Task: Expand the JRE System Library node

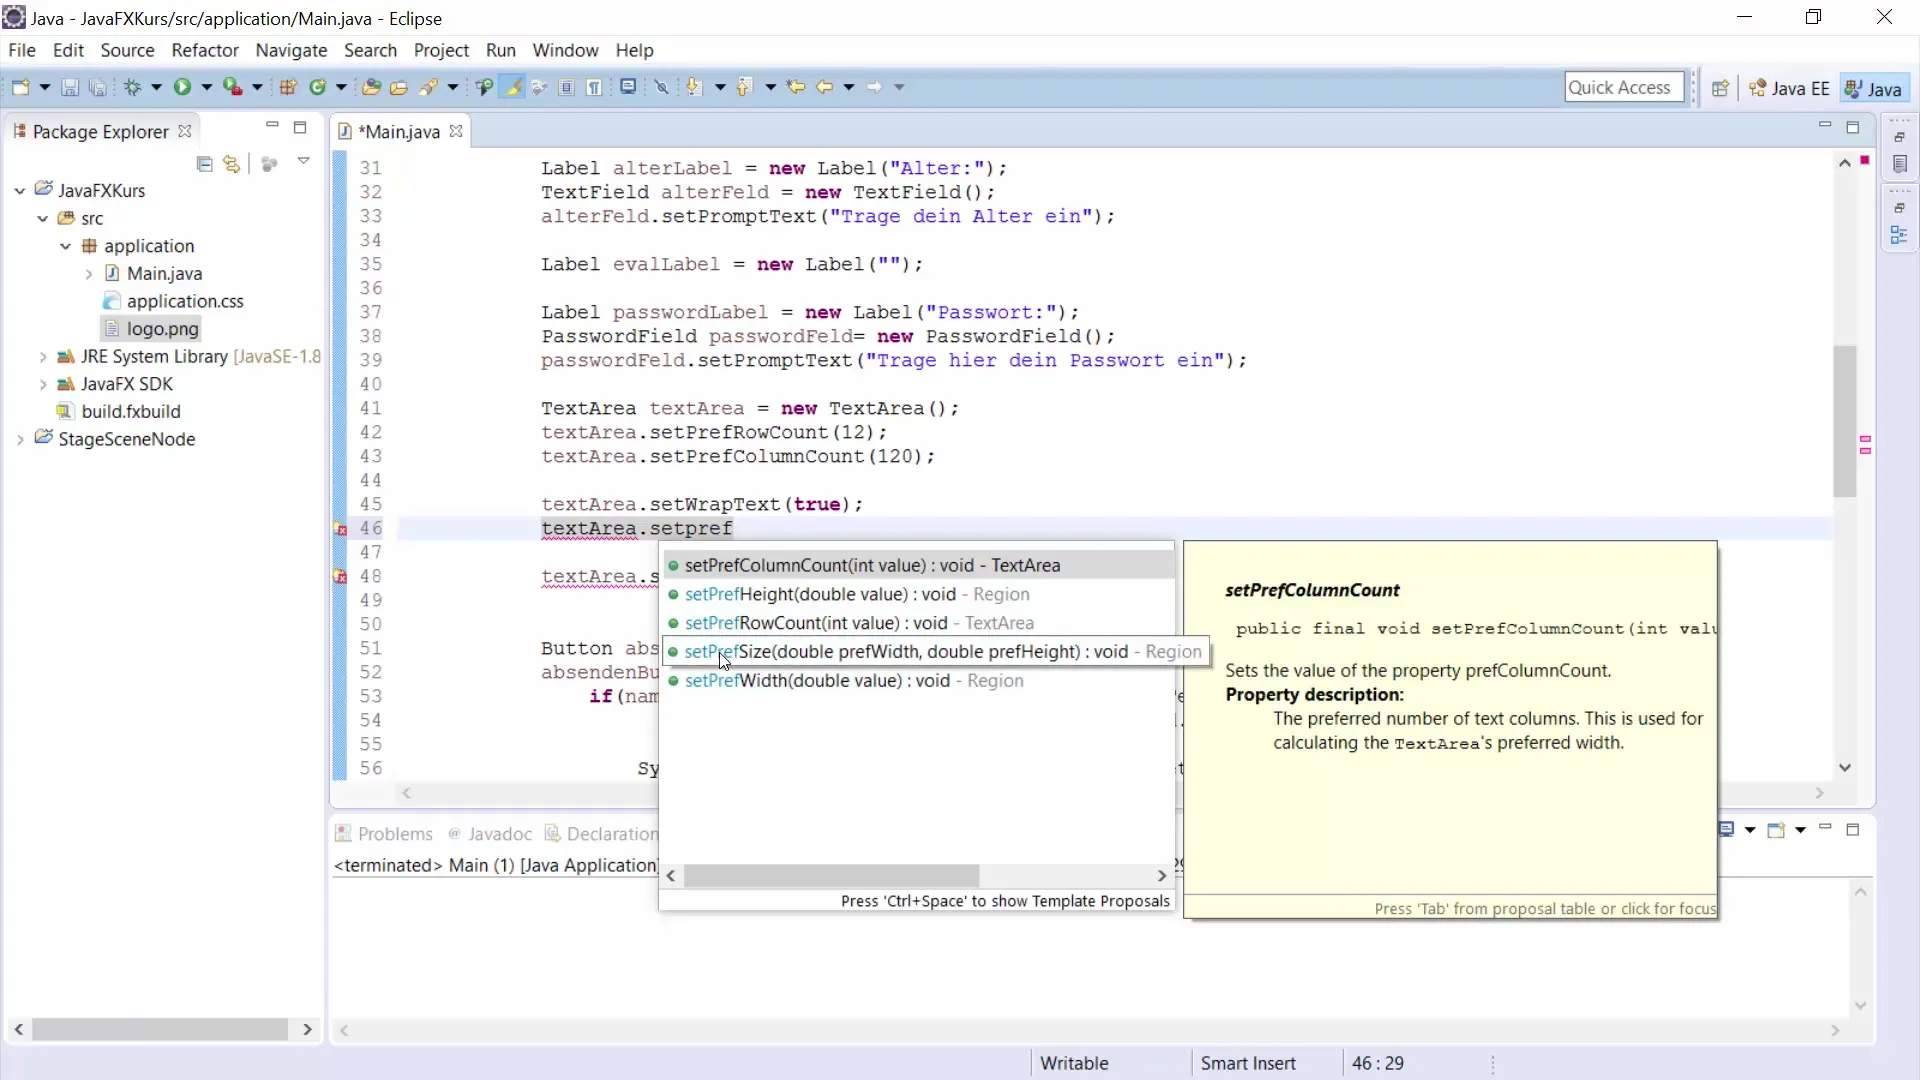Action: pyautogui.click(x=42, y=357)
